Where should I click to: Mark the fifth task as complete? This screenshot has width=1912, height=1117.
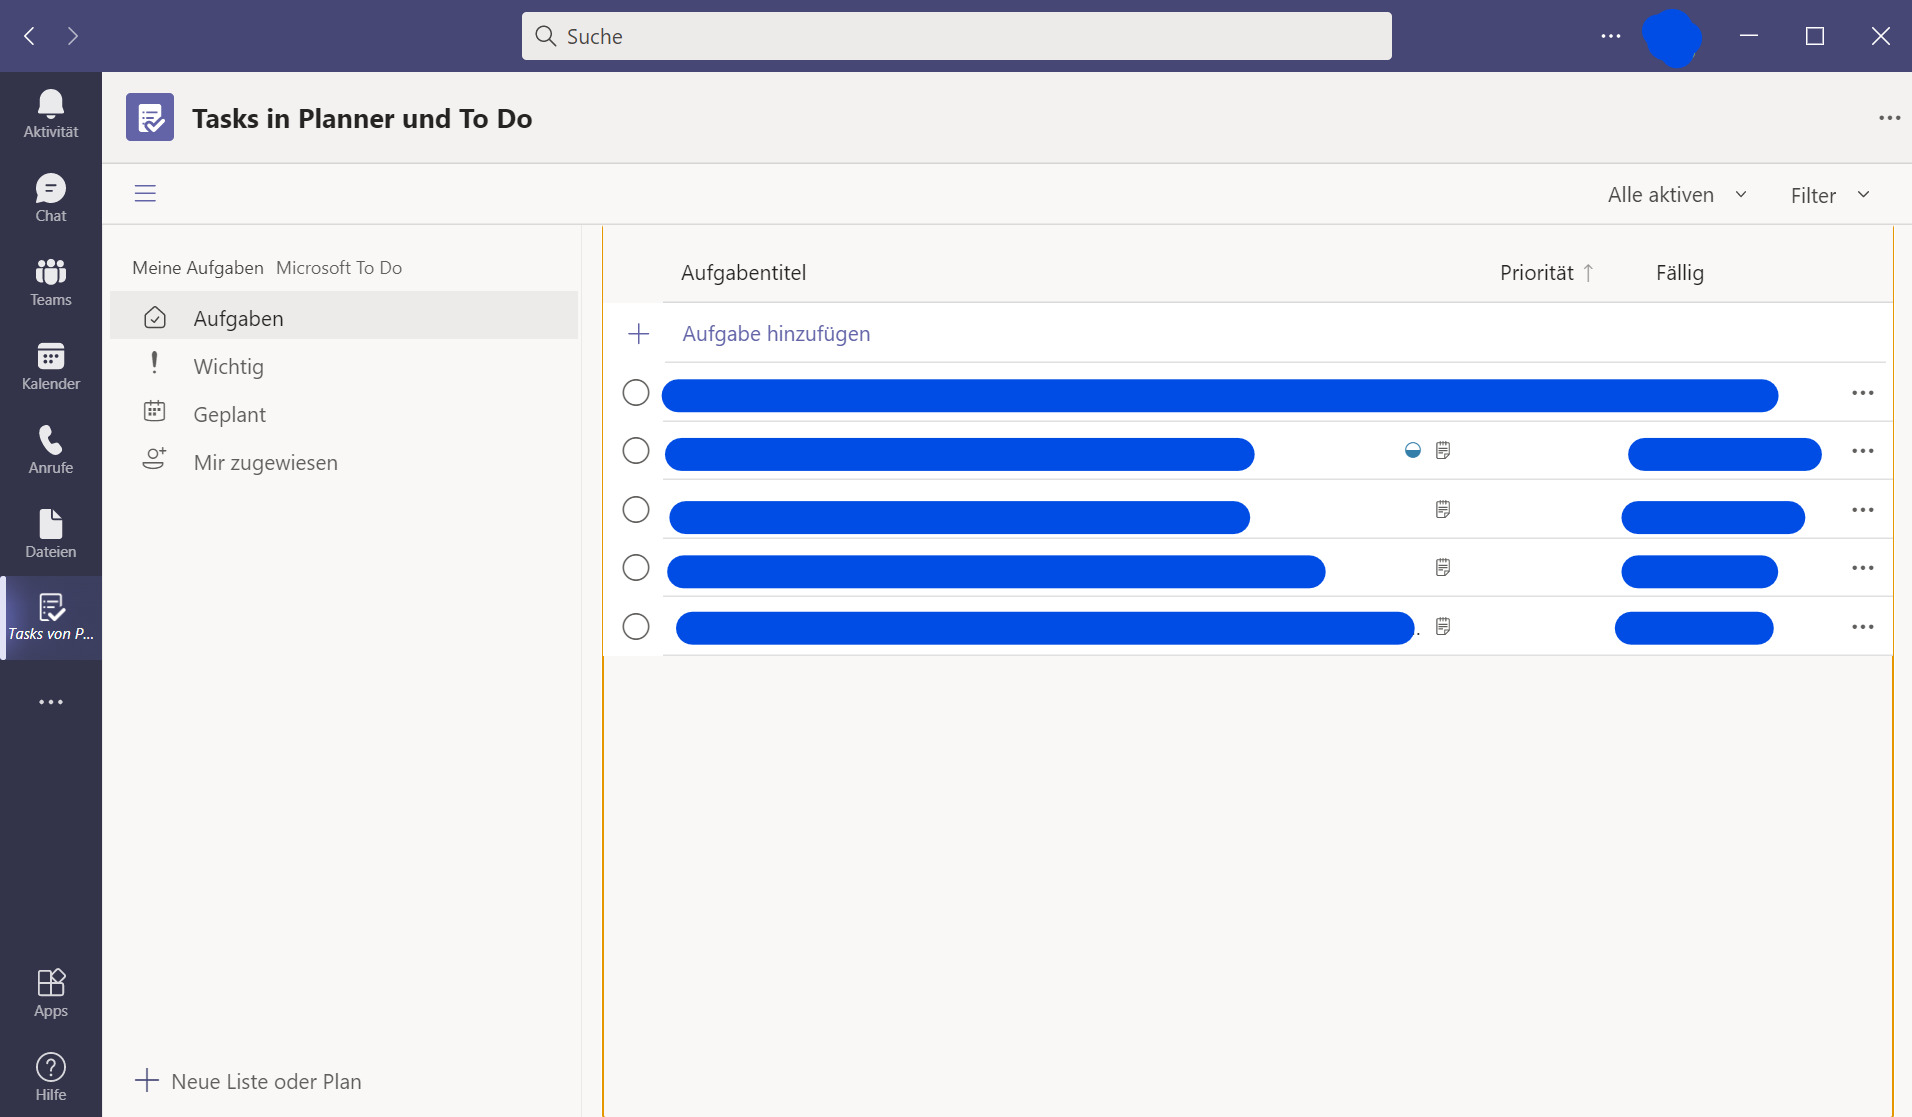click(636, 627)
